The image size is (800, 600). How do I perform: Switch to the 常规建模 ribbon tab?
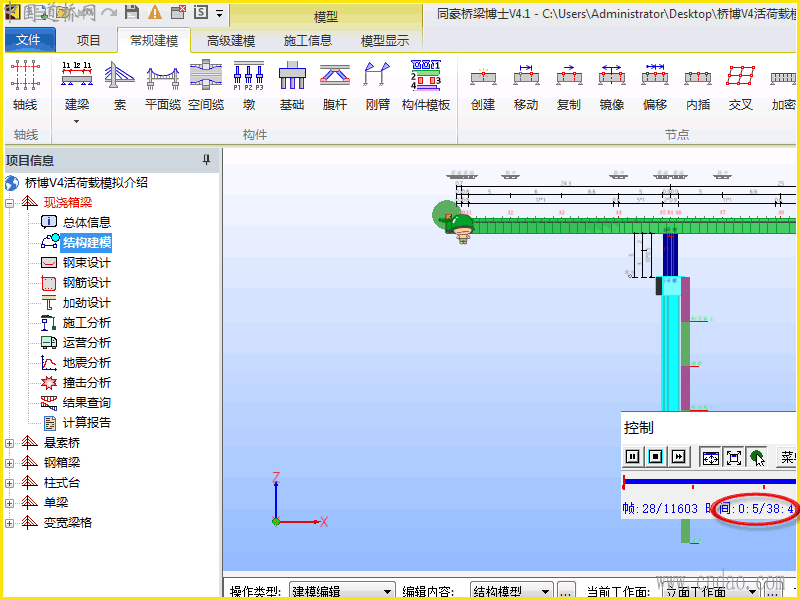tap(154, 40)
